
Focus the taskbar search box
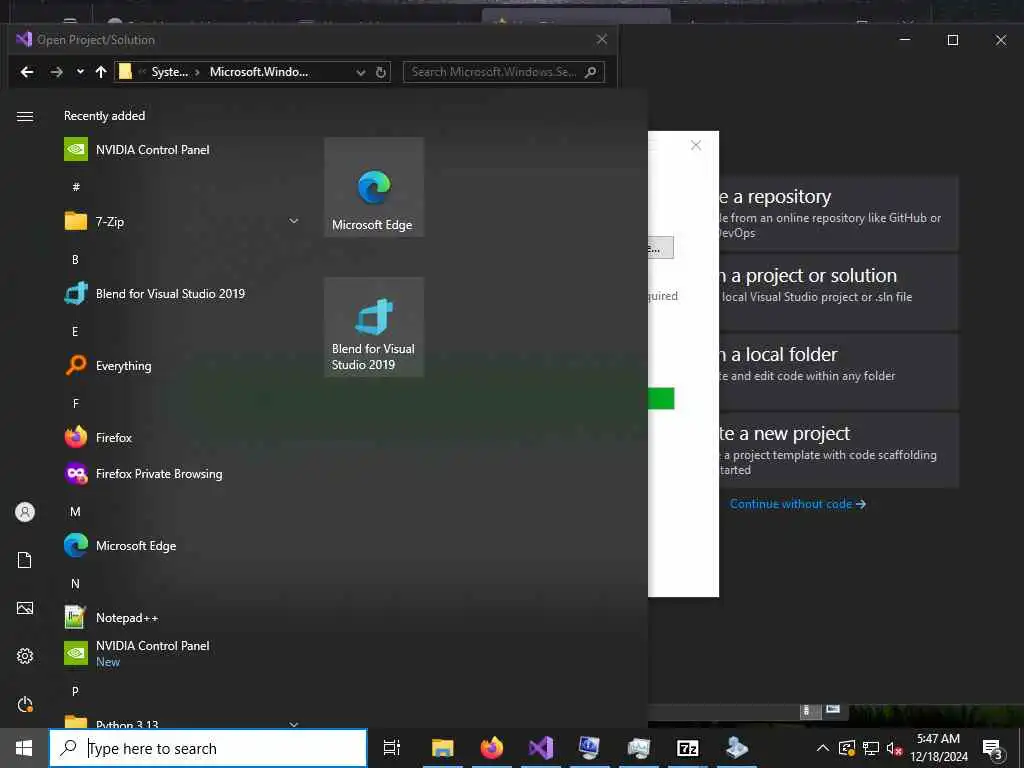[x=208, y=748]
